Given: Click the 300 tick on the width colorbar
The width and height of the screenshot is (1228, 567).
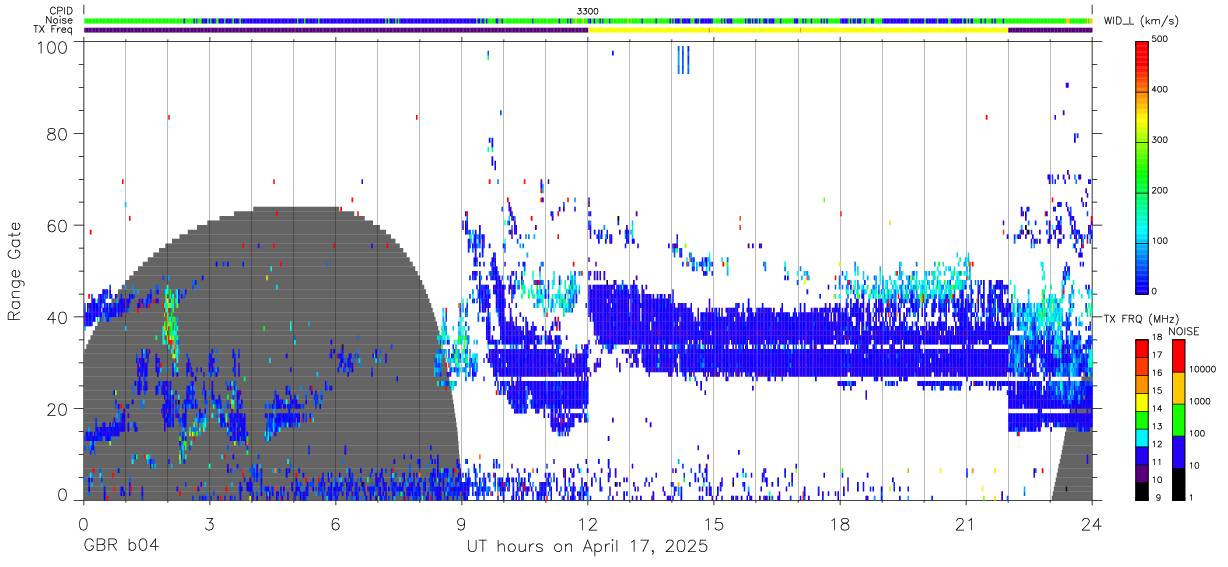Looking at the screenshot, I should (1160, 140).
